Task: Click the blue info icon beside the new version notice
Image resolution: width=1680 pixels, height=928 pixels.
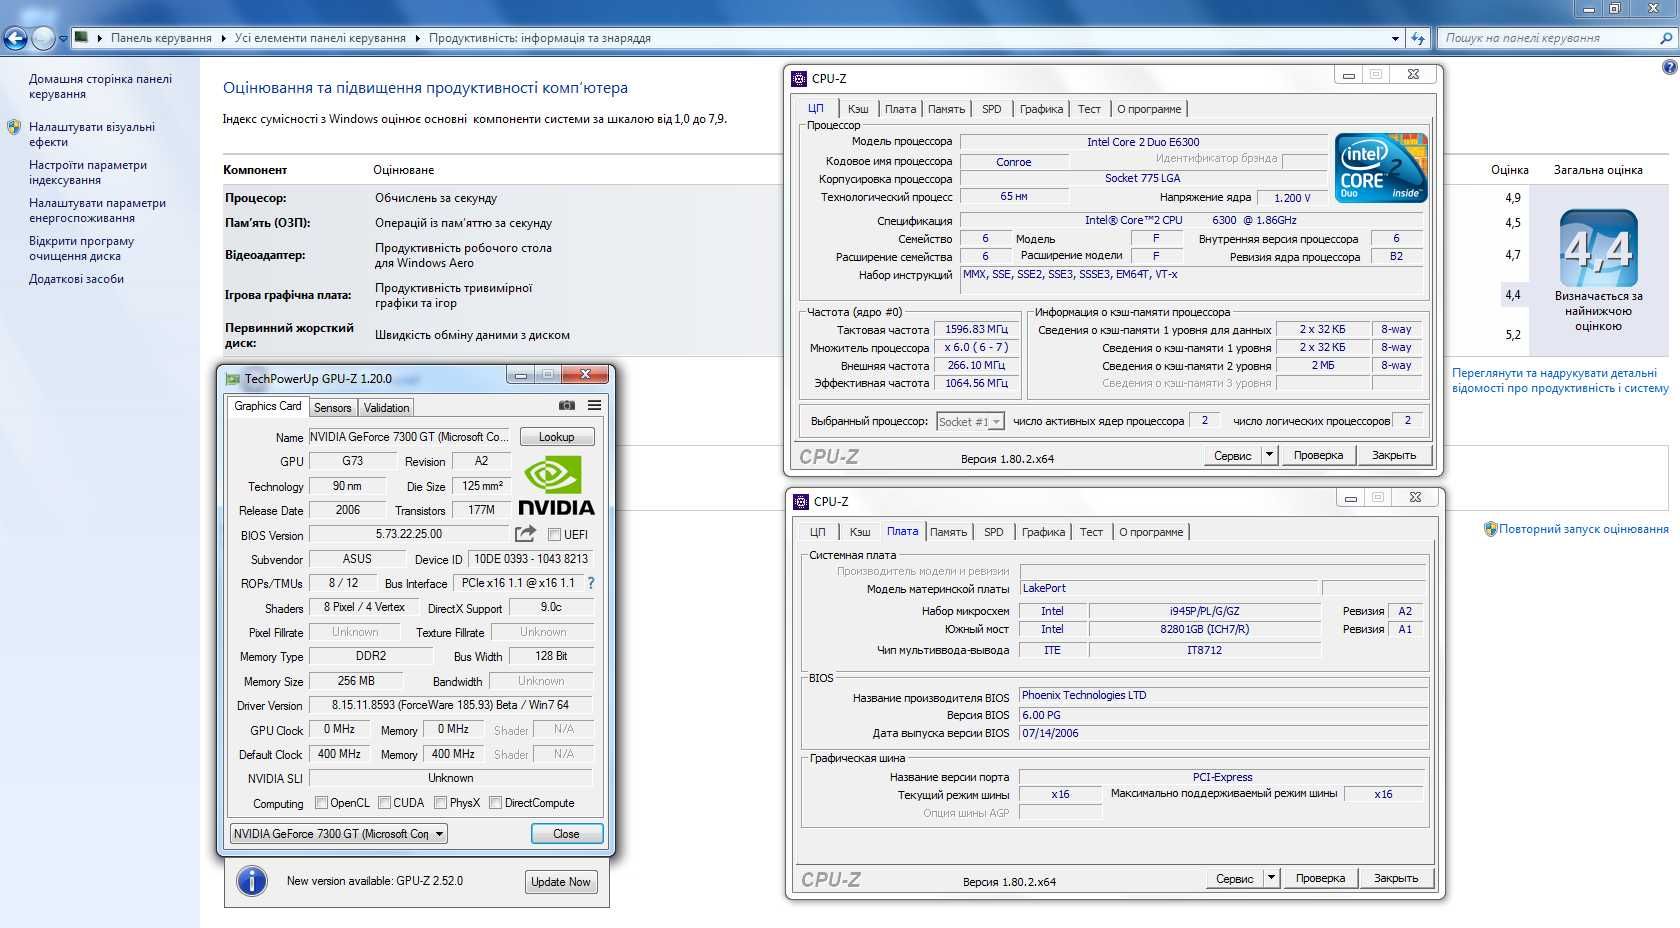Action: click(252, 881)
